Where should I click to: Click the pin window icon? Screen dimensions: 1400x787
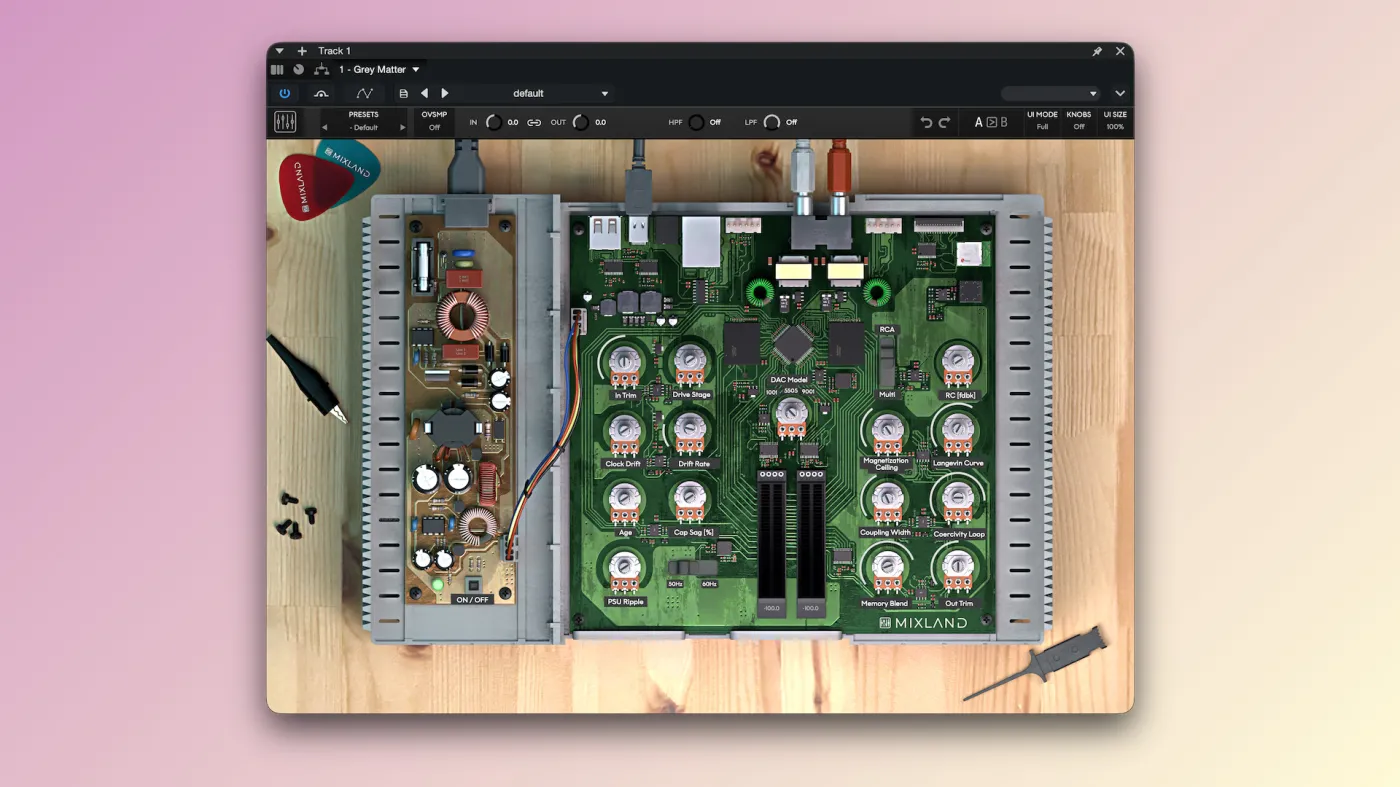pyautogui.click(x=1097, y=51)
